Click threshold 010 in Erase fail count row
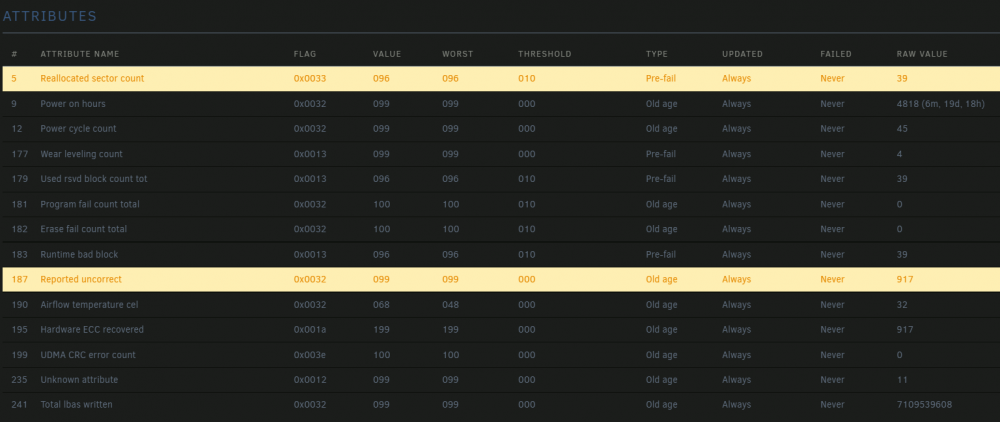 [x=527, y=229]
